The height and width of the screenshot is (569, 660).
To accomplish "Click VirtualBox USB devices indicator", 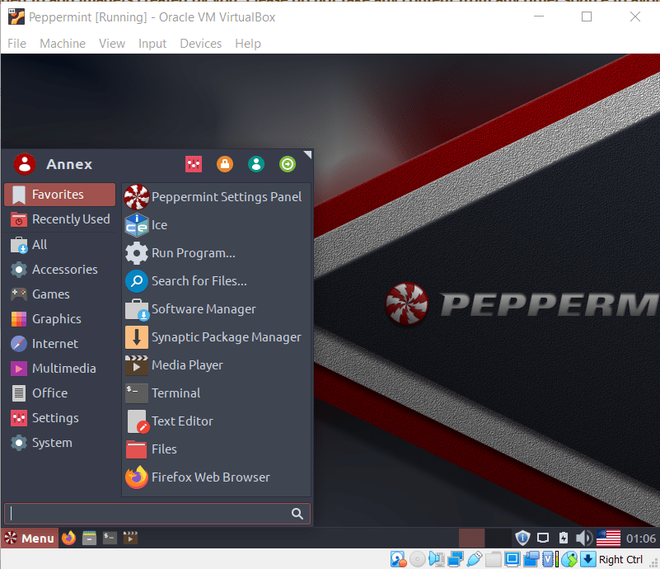I will (474, 559).
